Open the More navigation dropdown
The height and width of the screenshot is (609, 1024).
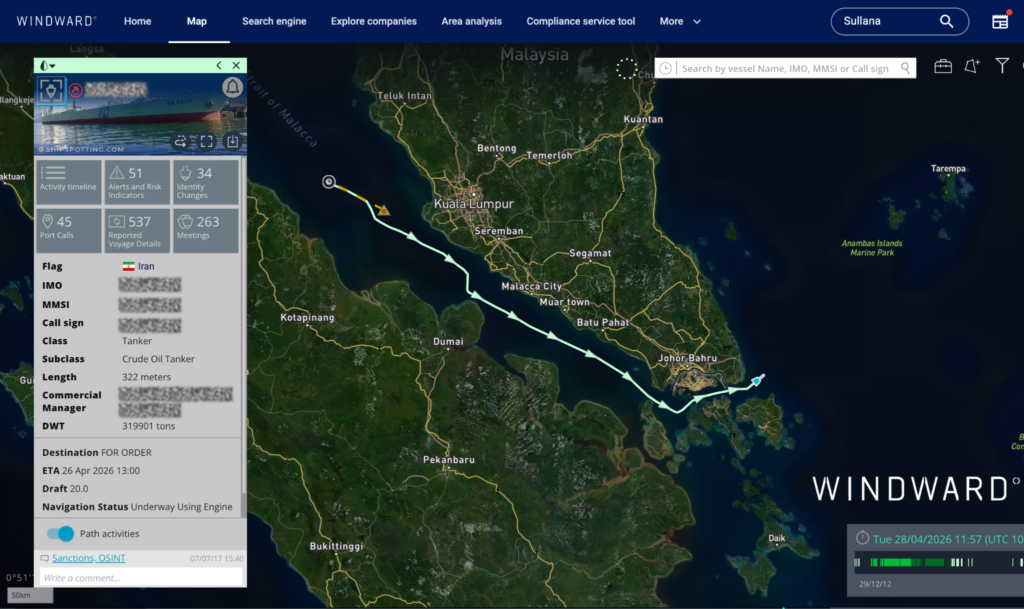pos(680,20)
